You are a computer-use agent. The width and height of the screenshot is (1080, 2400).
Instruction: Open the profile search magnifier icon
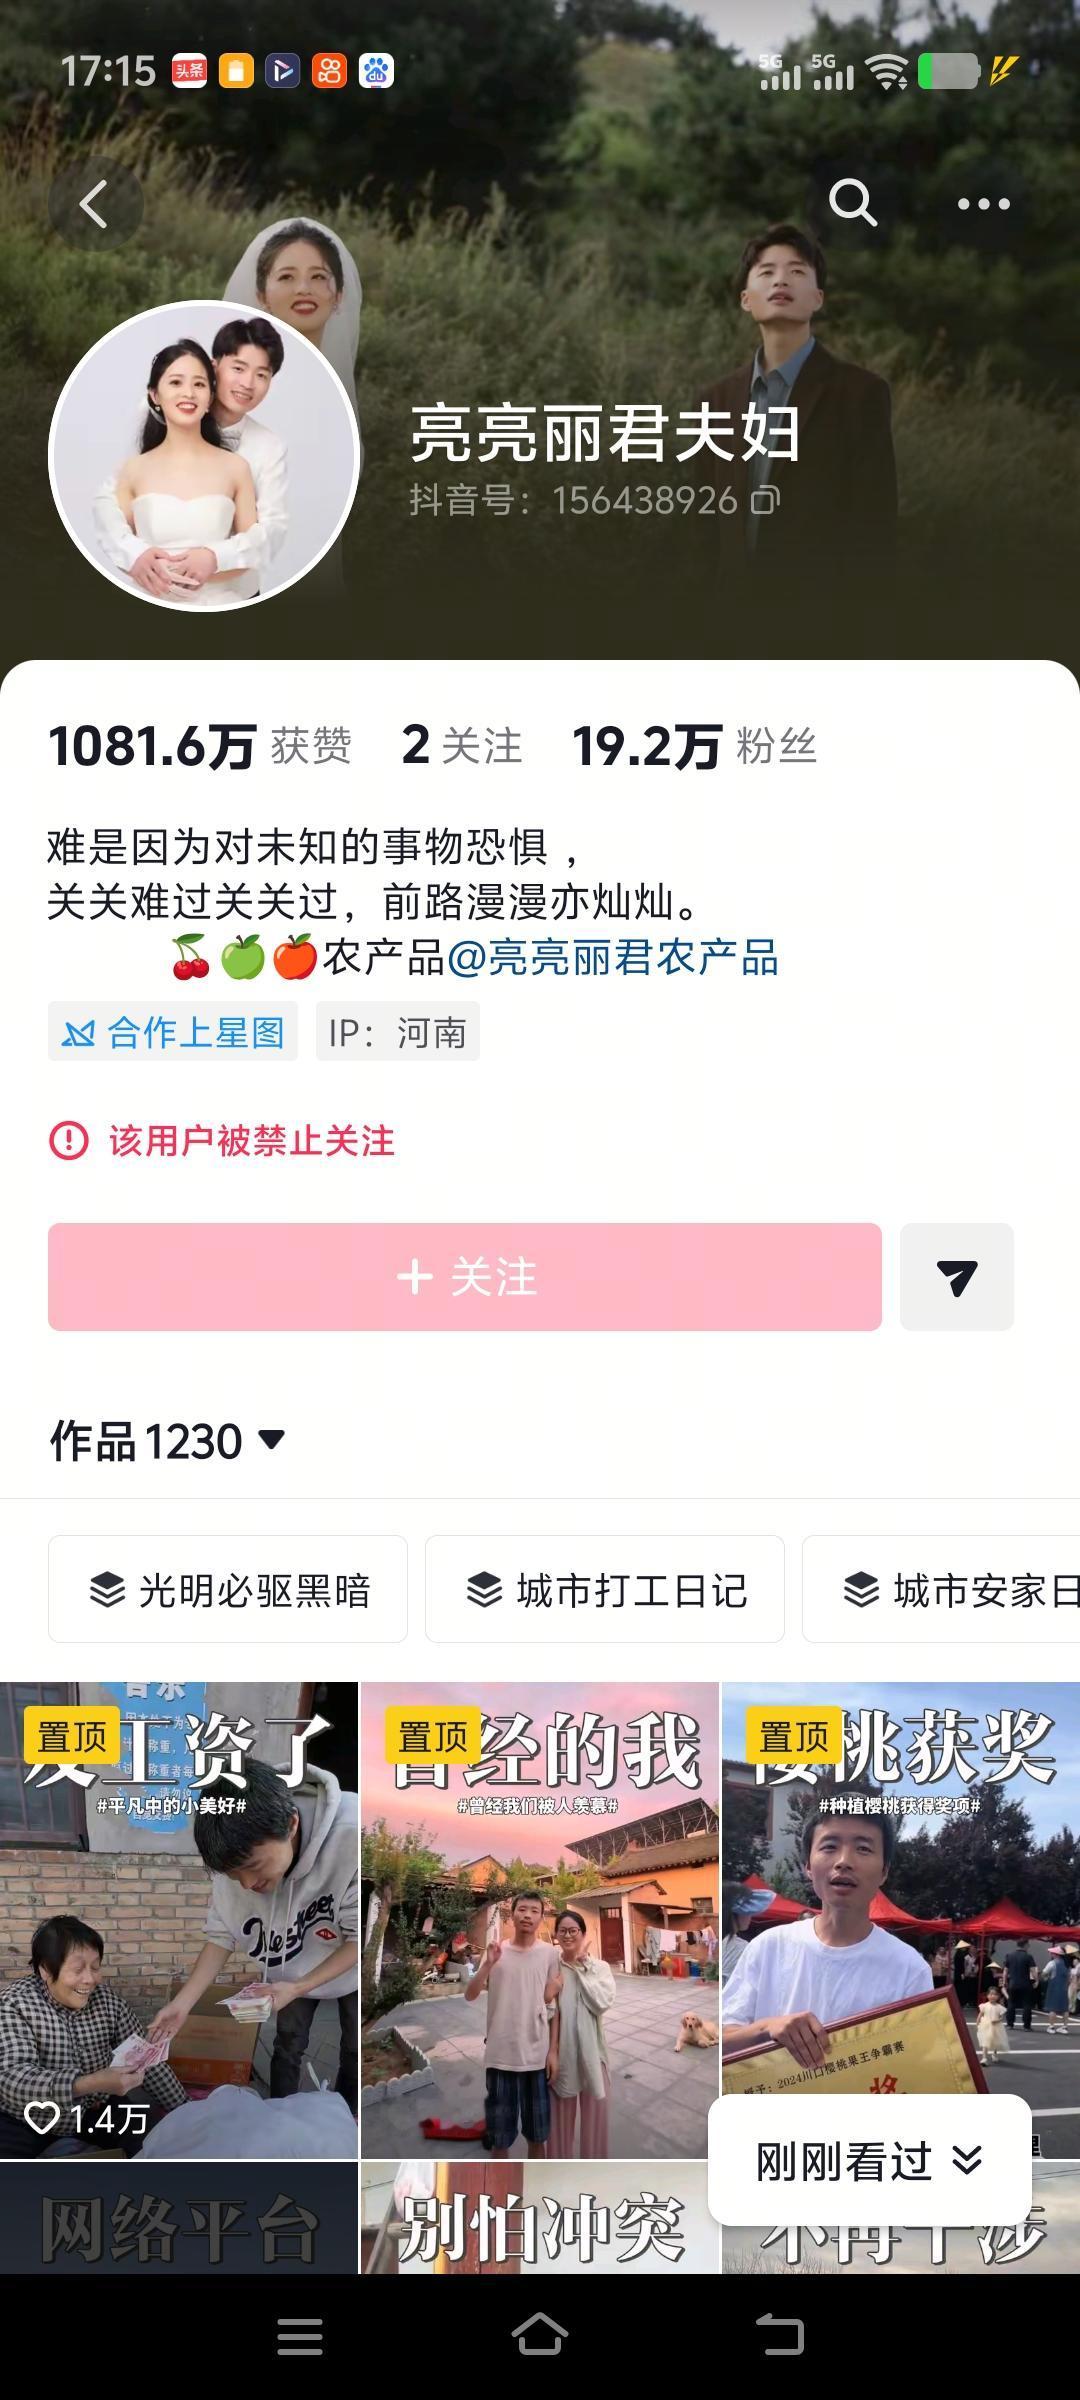(853, 204)
